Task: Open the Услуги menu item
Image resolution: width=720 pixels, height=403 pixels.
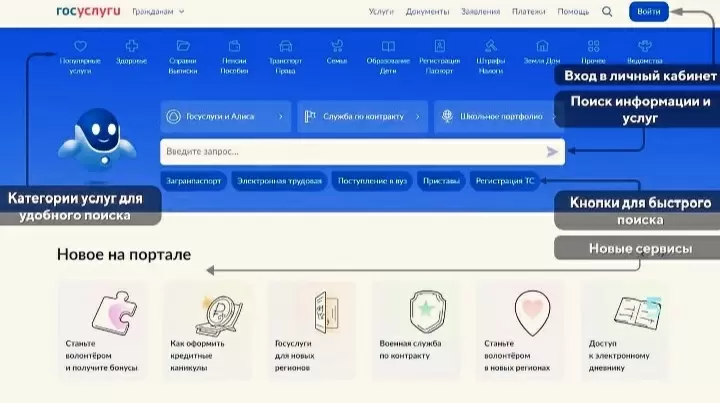Action: click(x=381, y=11)
